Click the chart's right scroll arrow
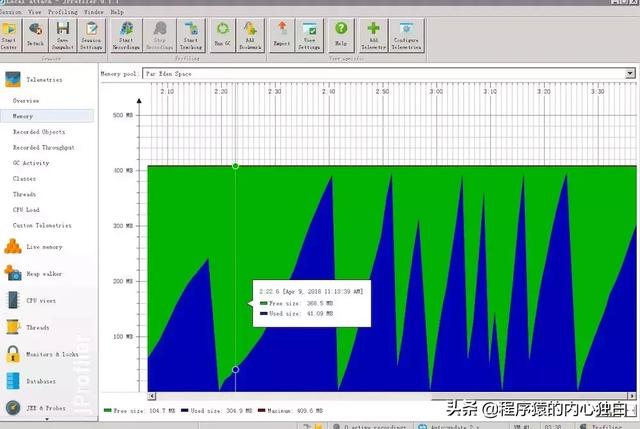Image resolution: width=640 pixels, height=429 pixels. [x=632, y=396]
